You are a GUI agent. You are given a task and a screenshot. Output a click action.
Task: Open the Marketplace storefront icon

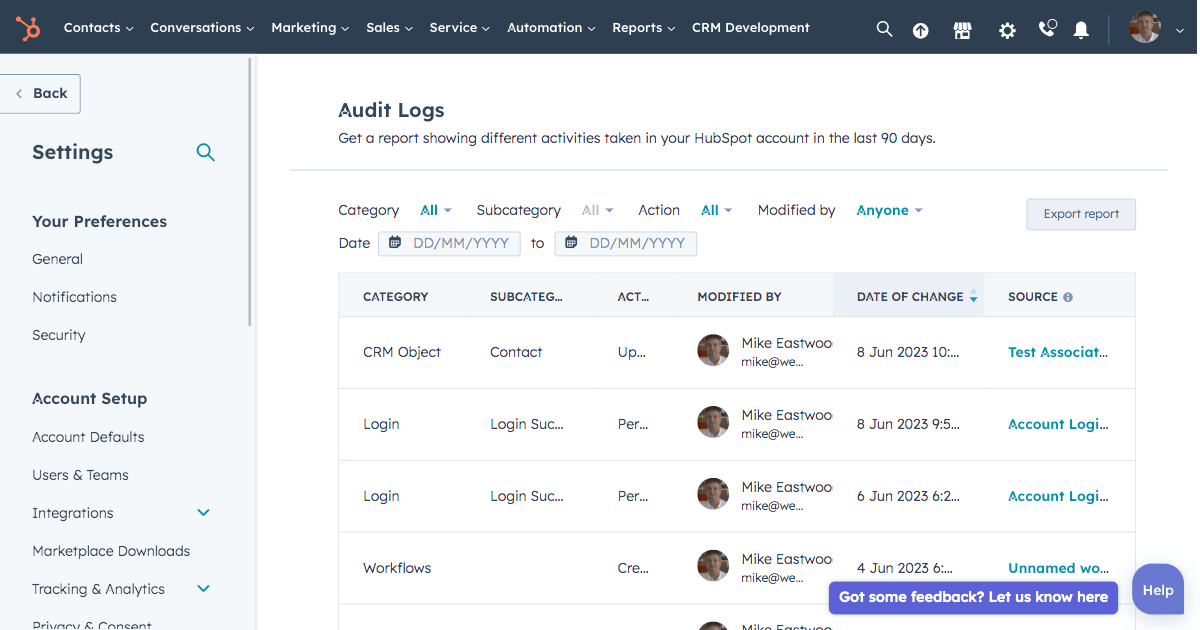[963, 30]
